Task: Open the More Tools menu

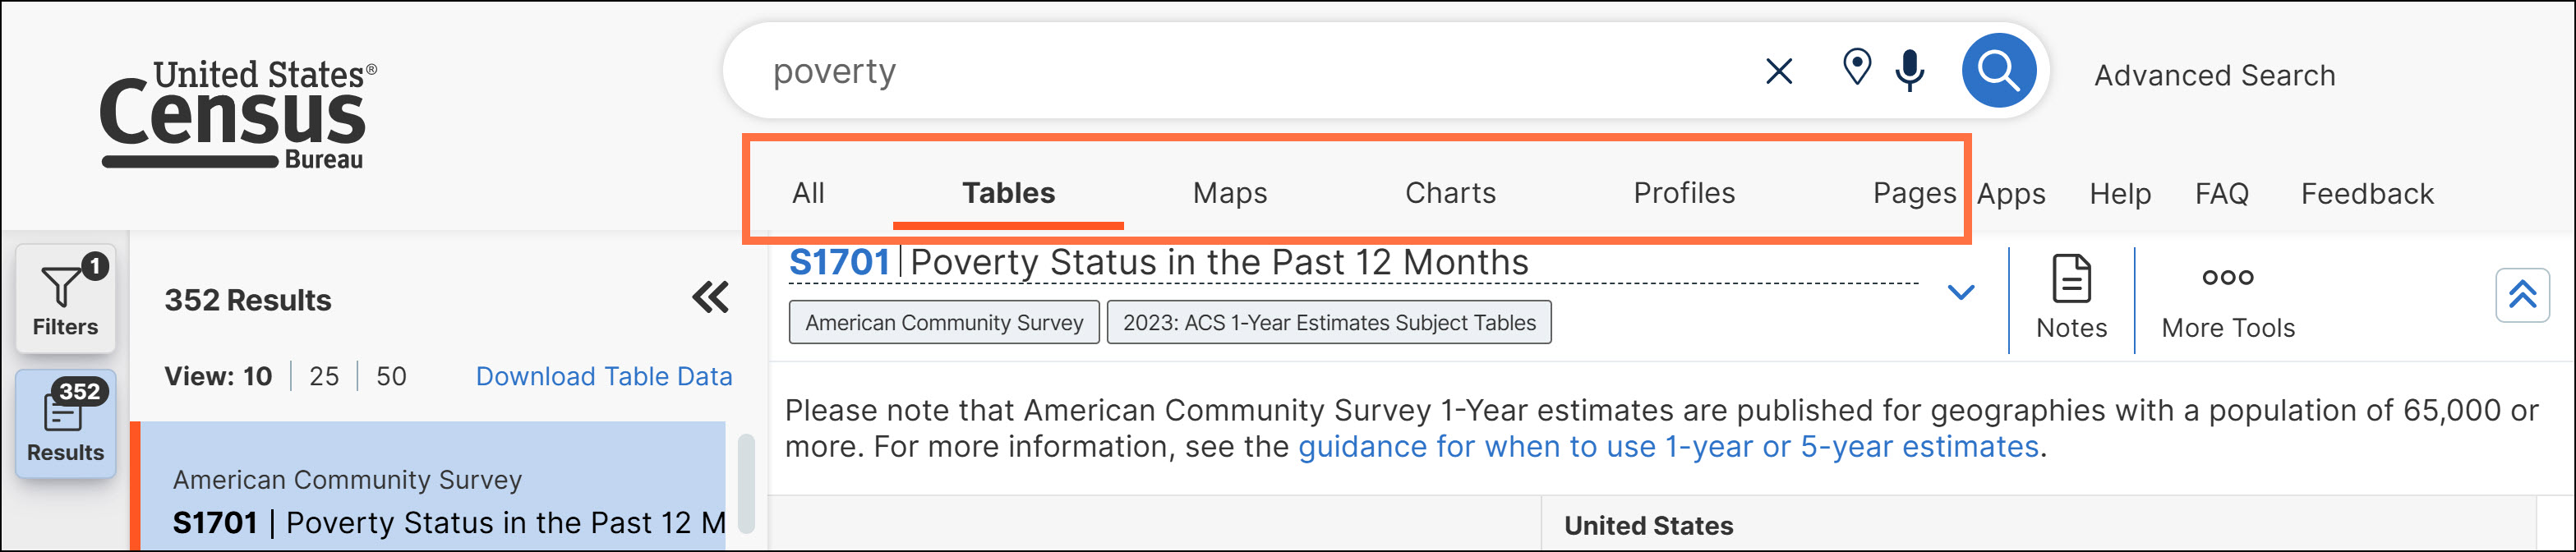Action: click(2227, 298)
